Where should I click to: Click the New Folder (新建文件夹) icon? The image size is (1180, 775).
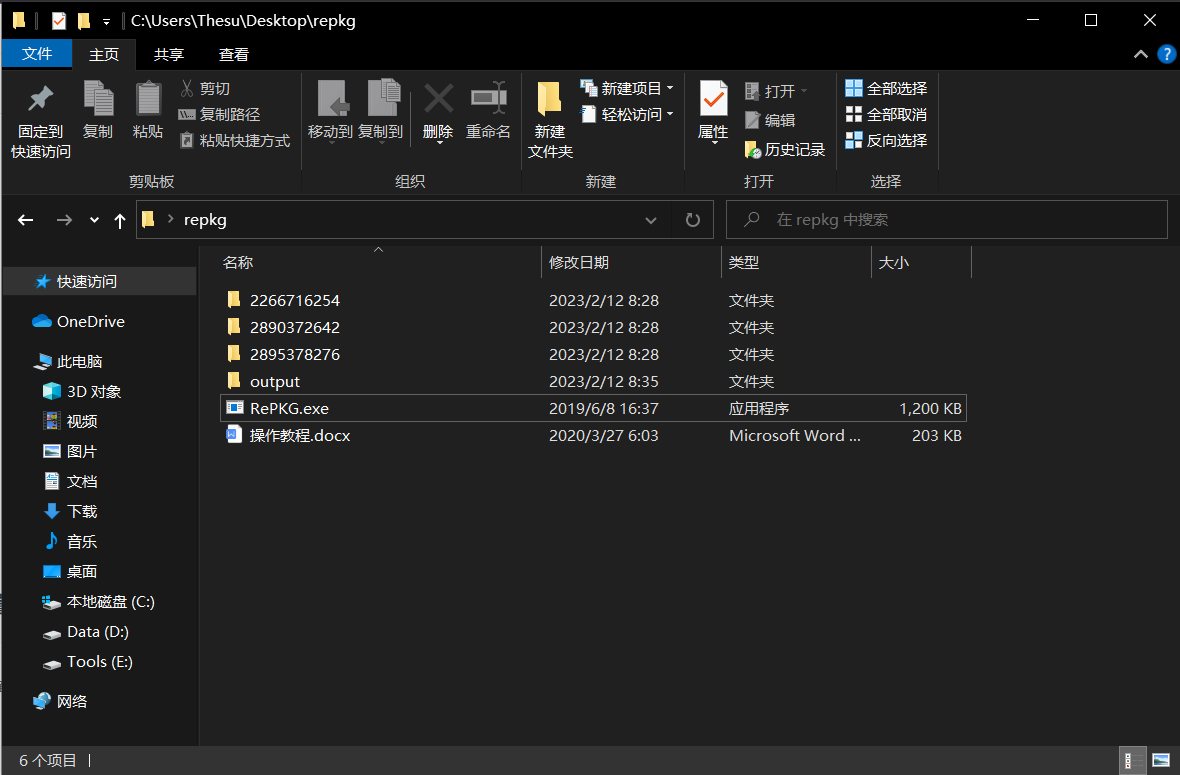point(549,99)
